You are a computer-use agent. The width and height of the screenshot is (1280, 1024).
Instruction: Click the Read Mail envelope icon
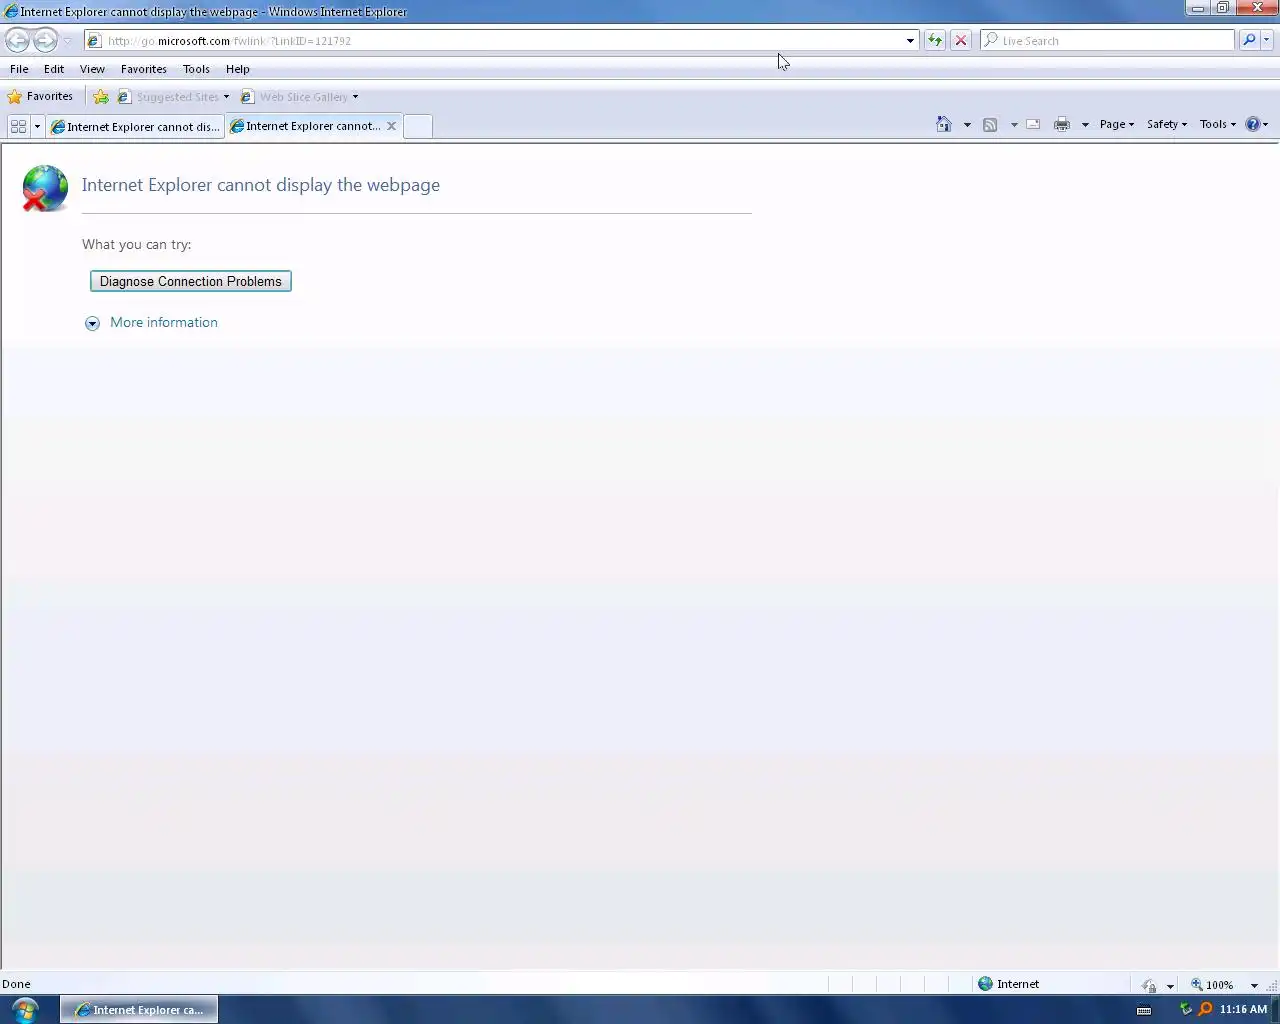pos(1033,125)
